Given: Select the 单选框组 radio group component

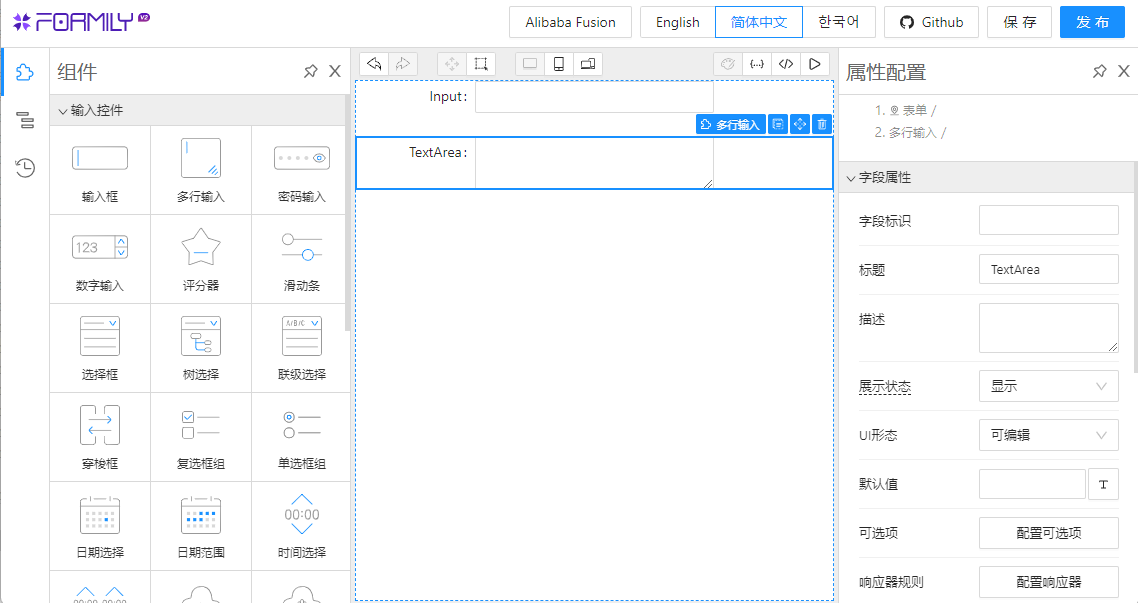Looking at the screenshot, I should (x=302, y=438).
